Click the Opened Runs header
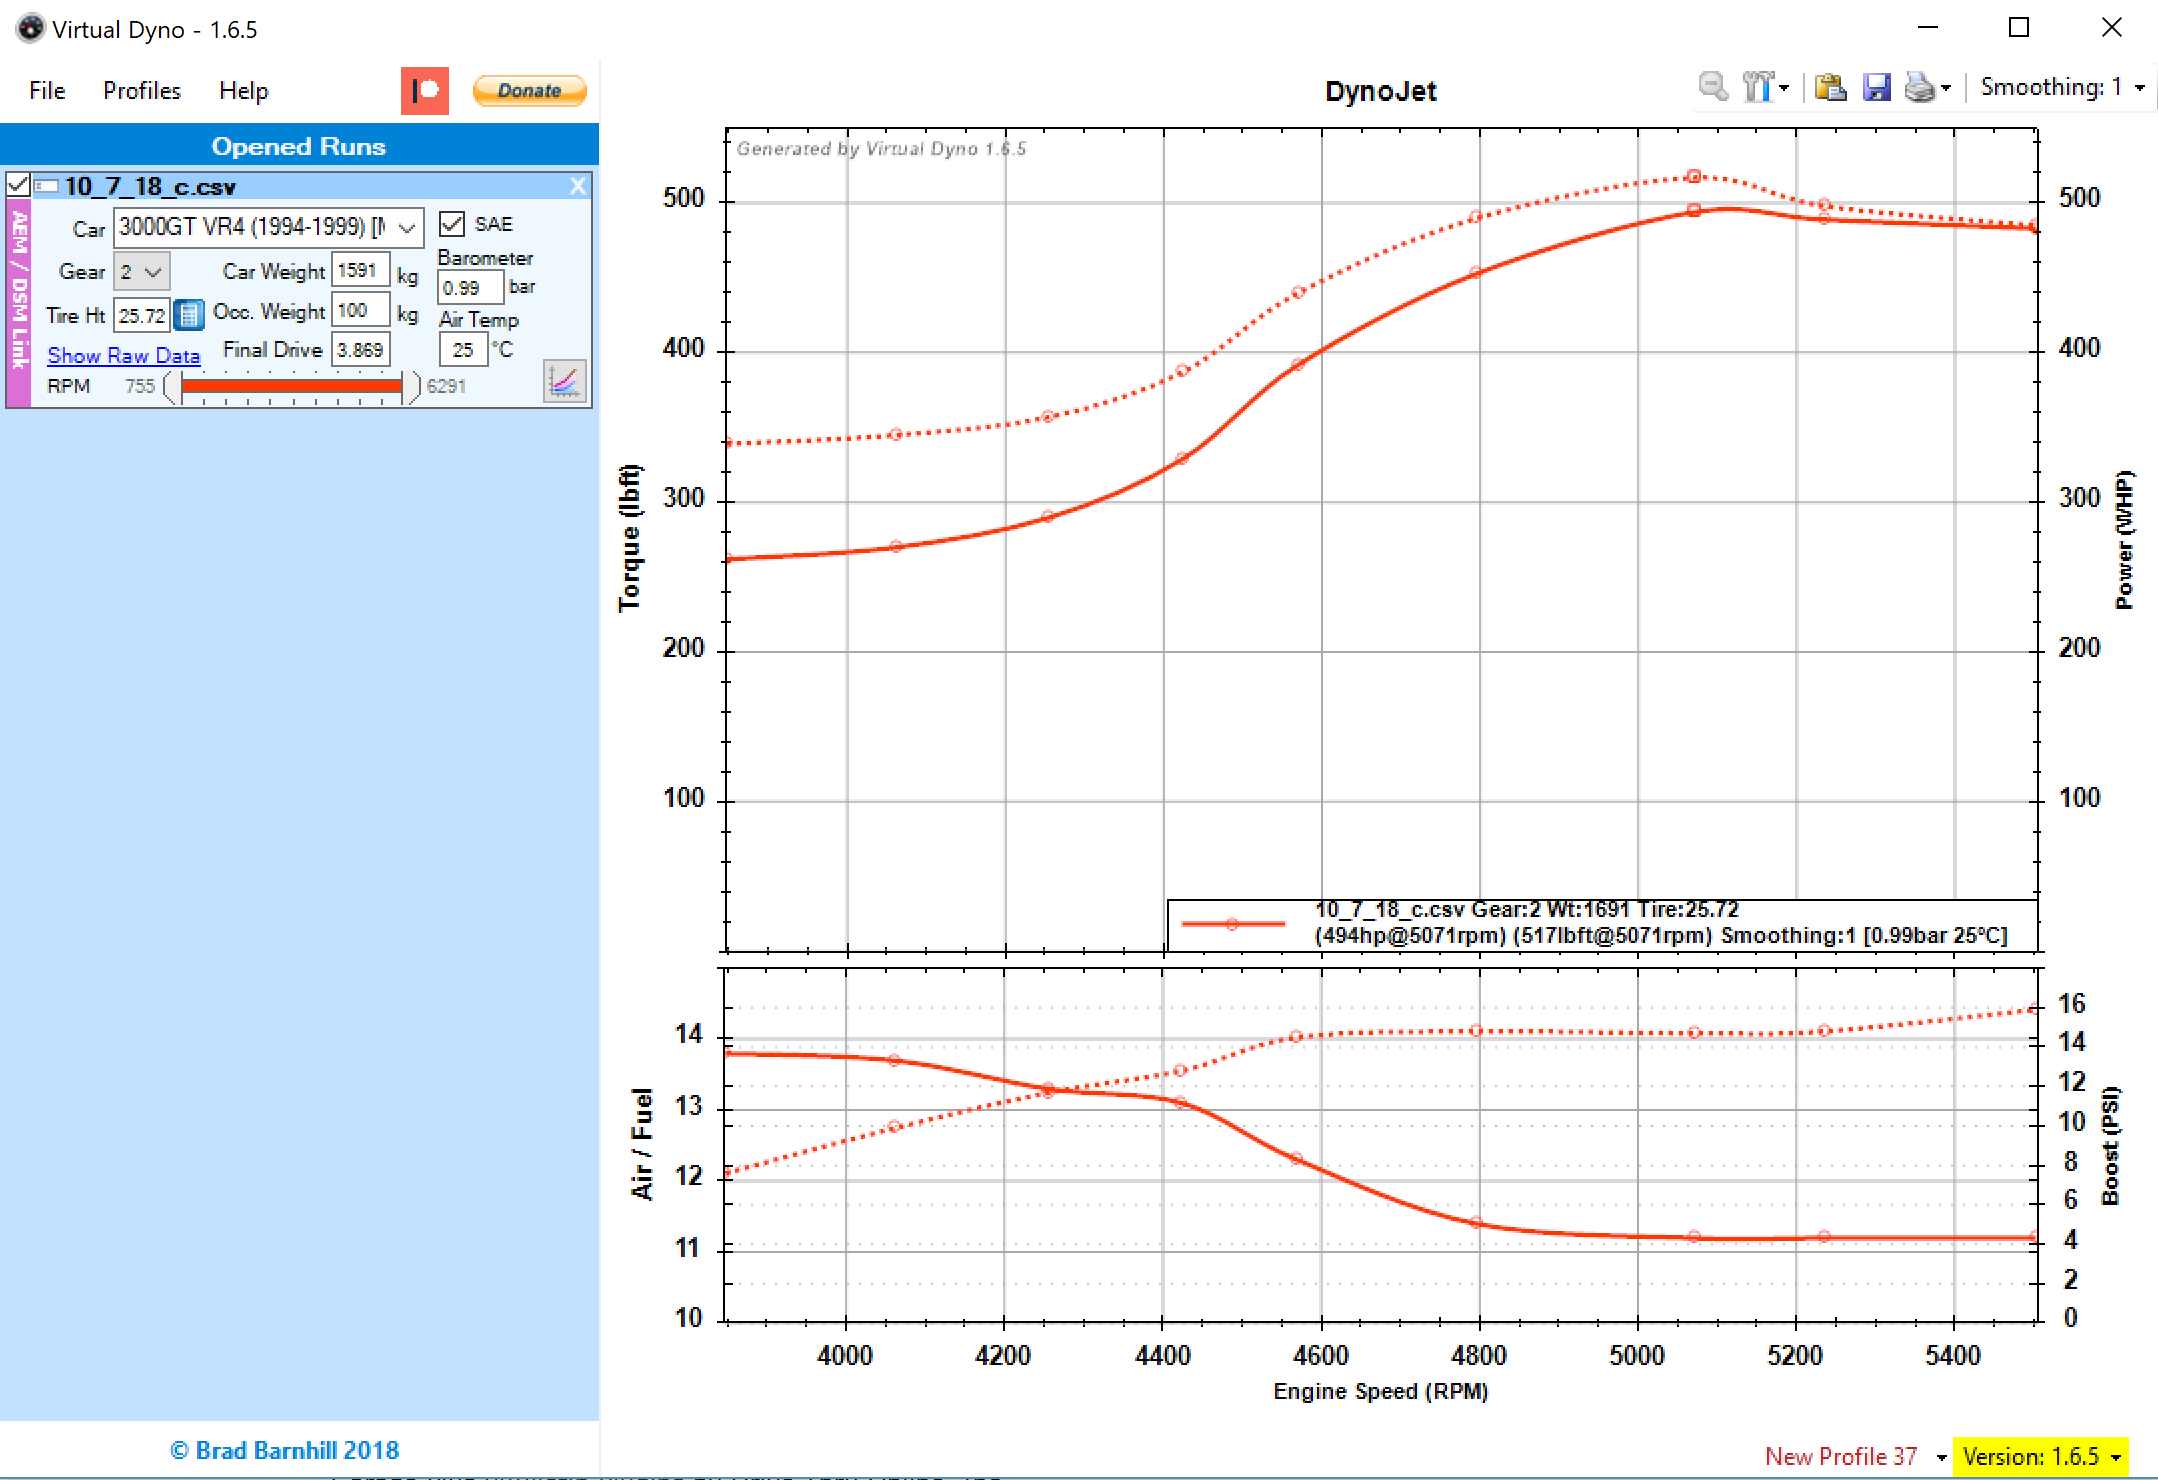2158x1480 pixels. coord(299,146)
